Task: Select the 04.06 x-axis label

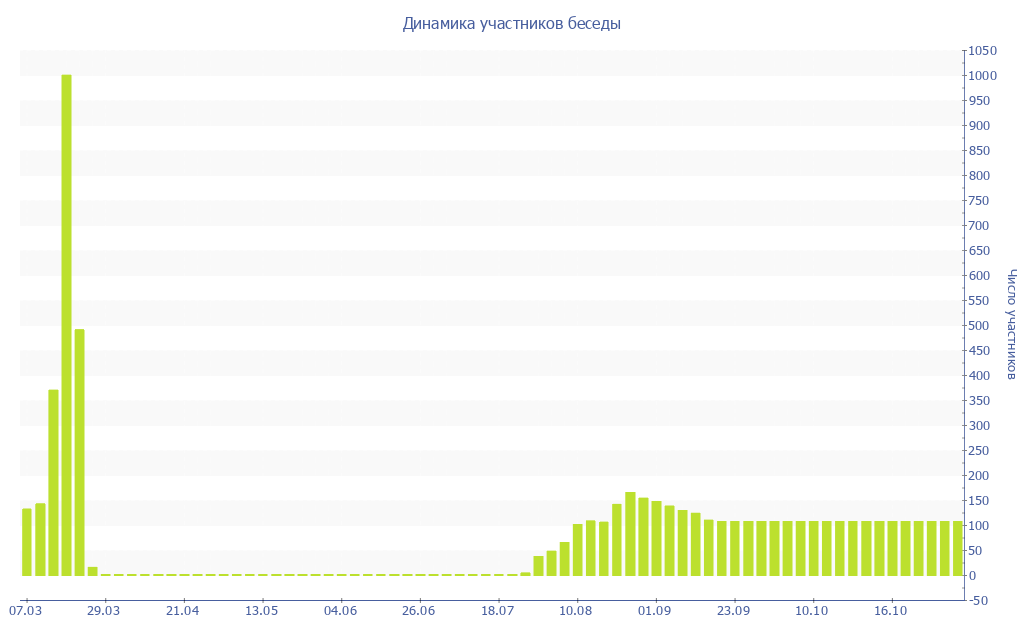Action: tap(340, 610)
